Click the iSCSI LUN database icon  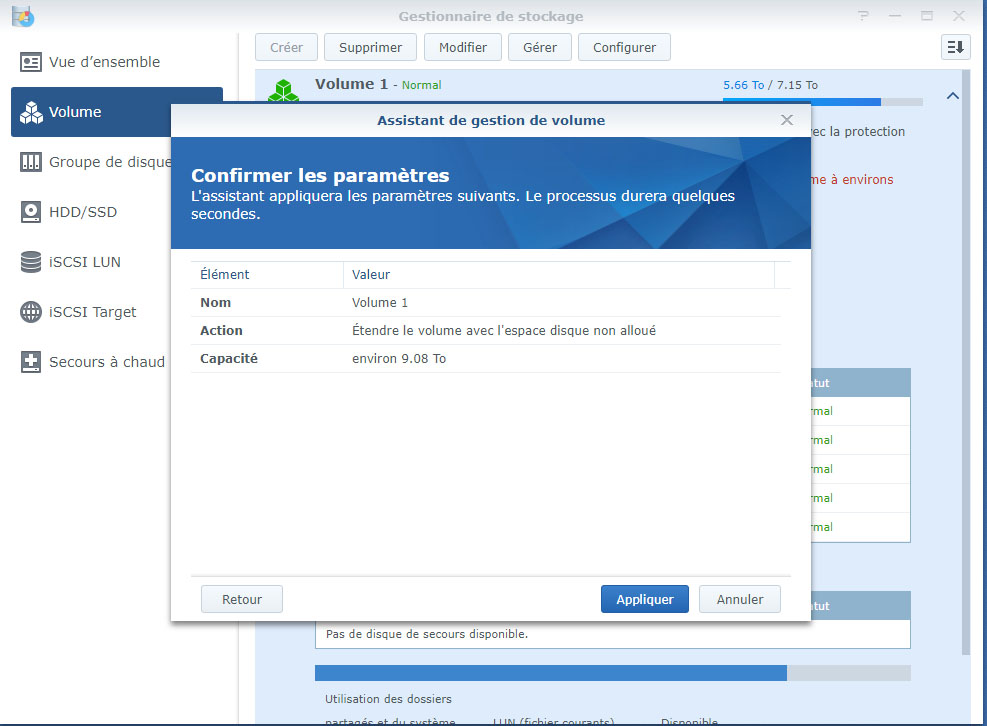[x=31, y=262]
